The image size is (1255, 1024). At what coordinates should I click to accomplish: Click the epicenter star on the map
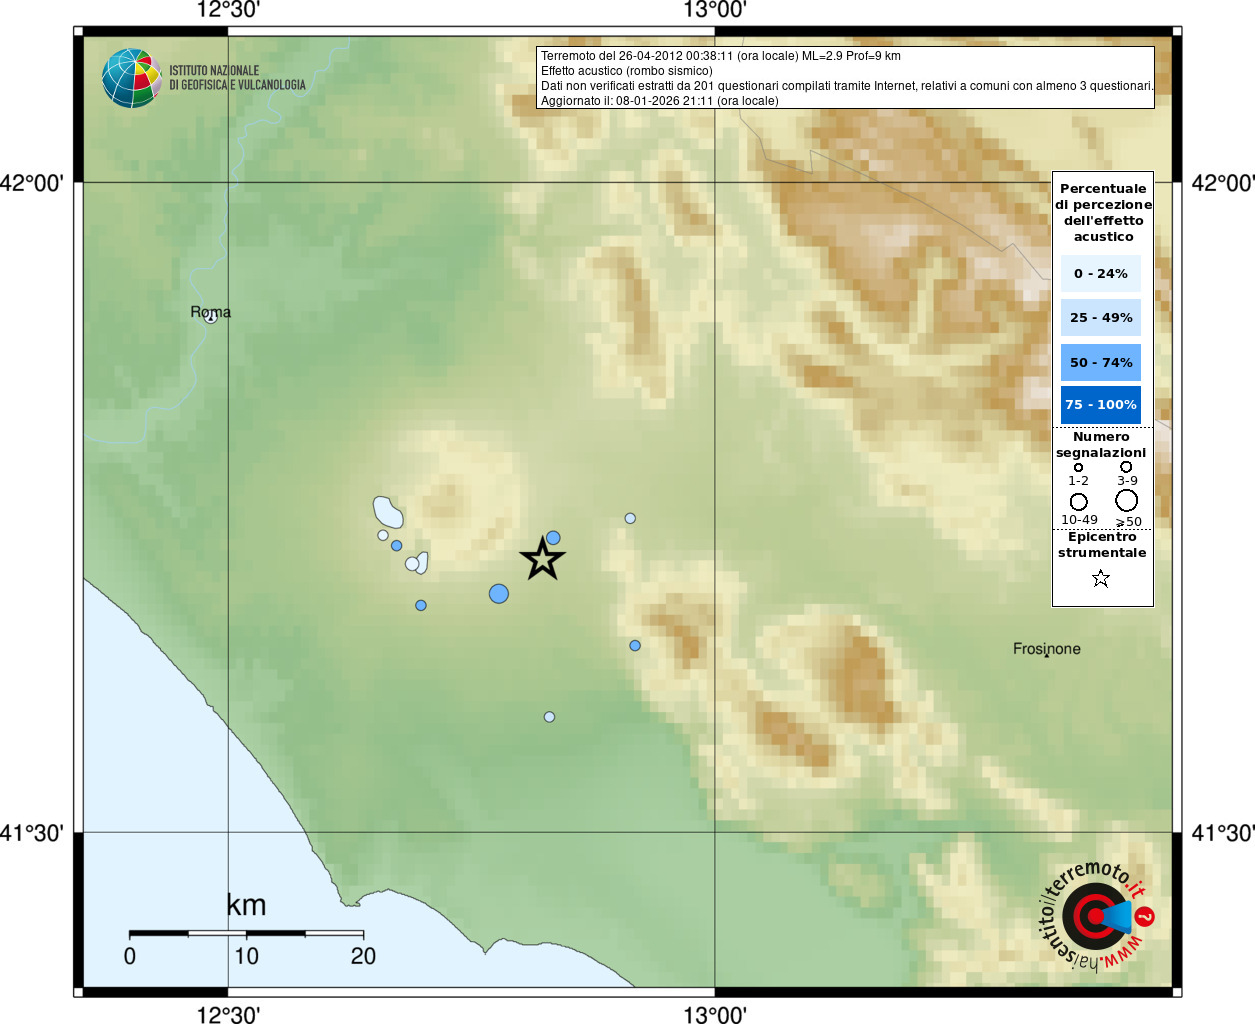click(542, 559)
